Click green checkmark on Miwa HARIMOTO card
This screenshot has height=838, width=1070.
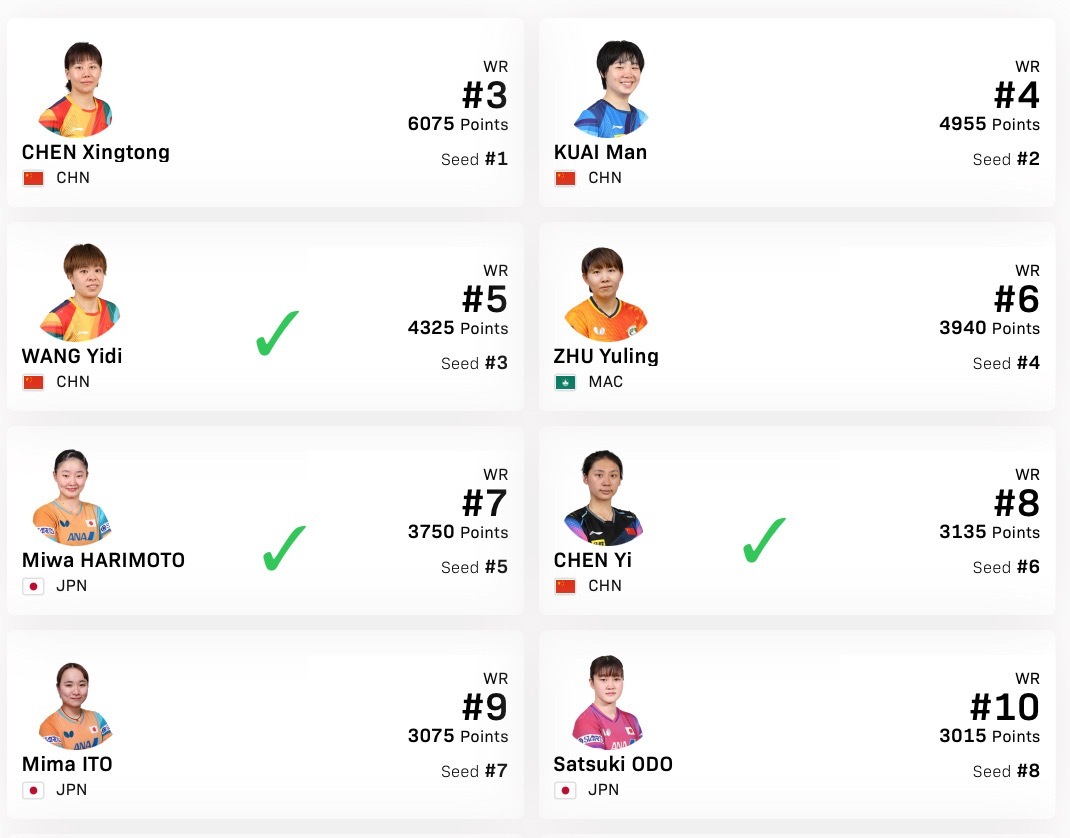click(285, 548)
